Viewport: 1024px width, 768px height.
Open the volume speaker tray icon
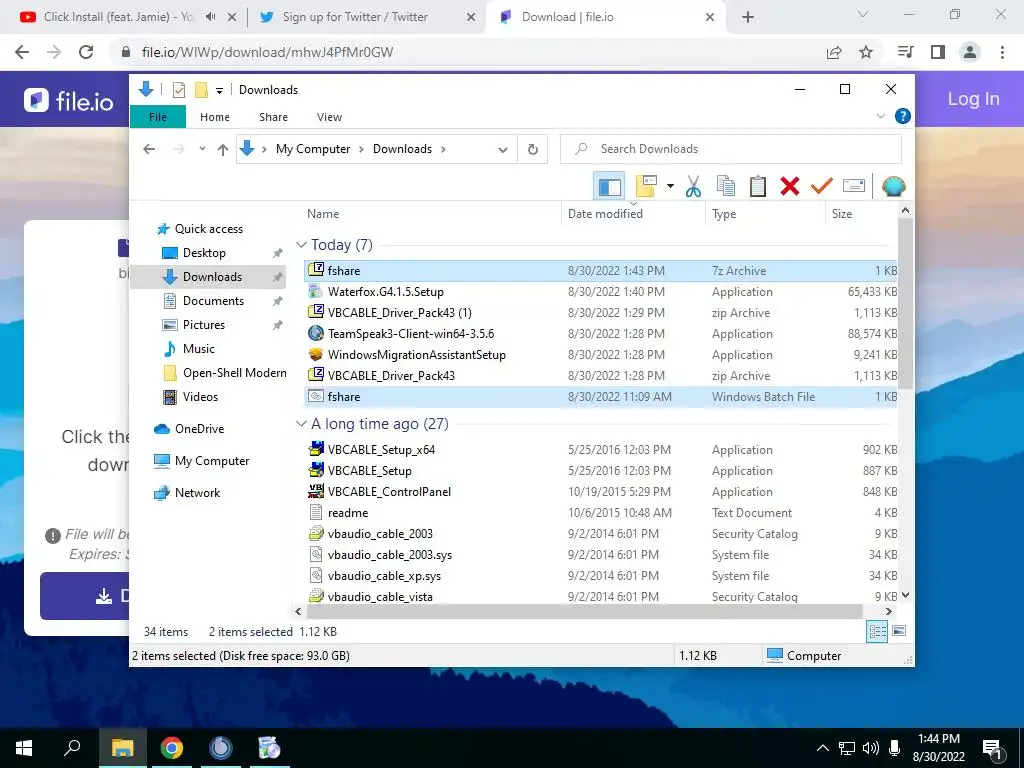pos(871,748)
